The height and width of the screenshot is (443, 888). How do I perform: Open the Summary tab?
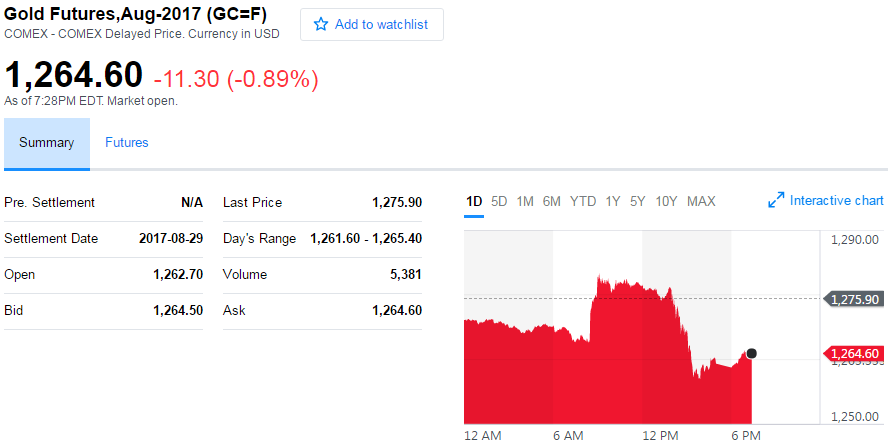click(47, 143)
